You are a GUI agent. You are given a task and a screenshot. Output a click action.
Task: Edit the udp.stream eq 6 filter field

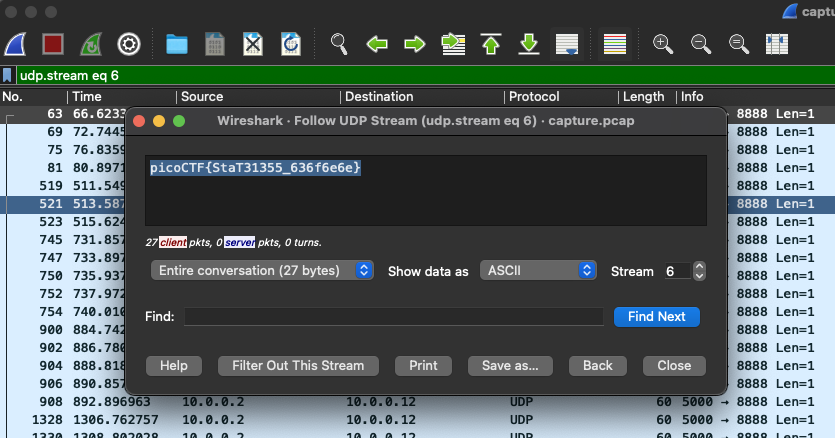(x=426, y=75)
